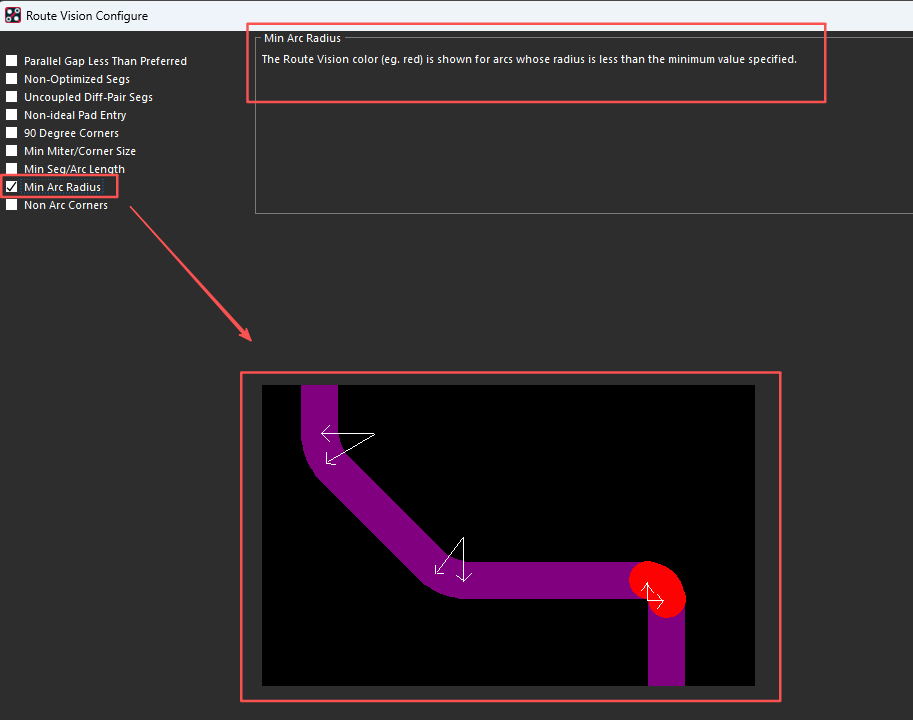The height and width of the screenshot is (720, 913).
Task: Toggle the Min Seg/Arc Length checkbox
Action: pyautogui.click(x=12, y=169)
